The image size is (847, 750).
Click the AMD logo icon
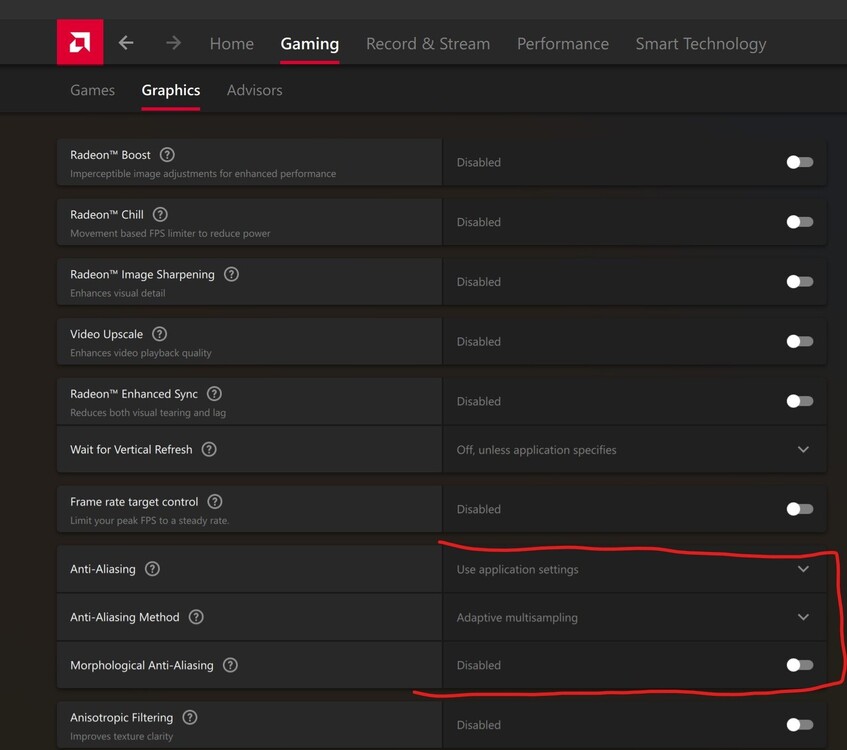(x=80, y=43)
